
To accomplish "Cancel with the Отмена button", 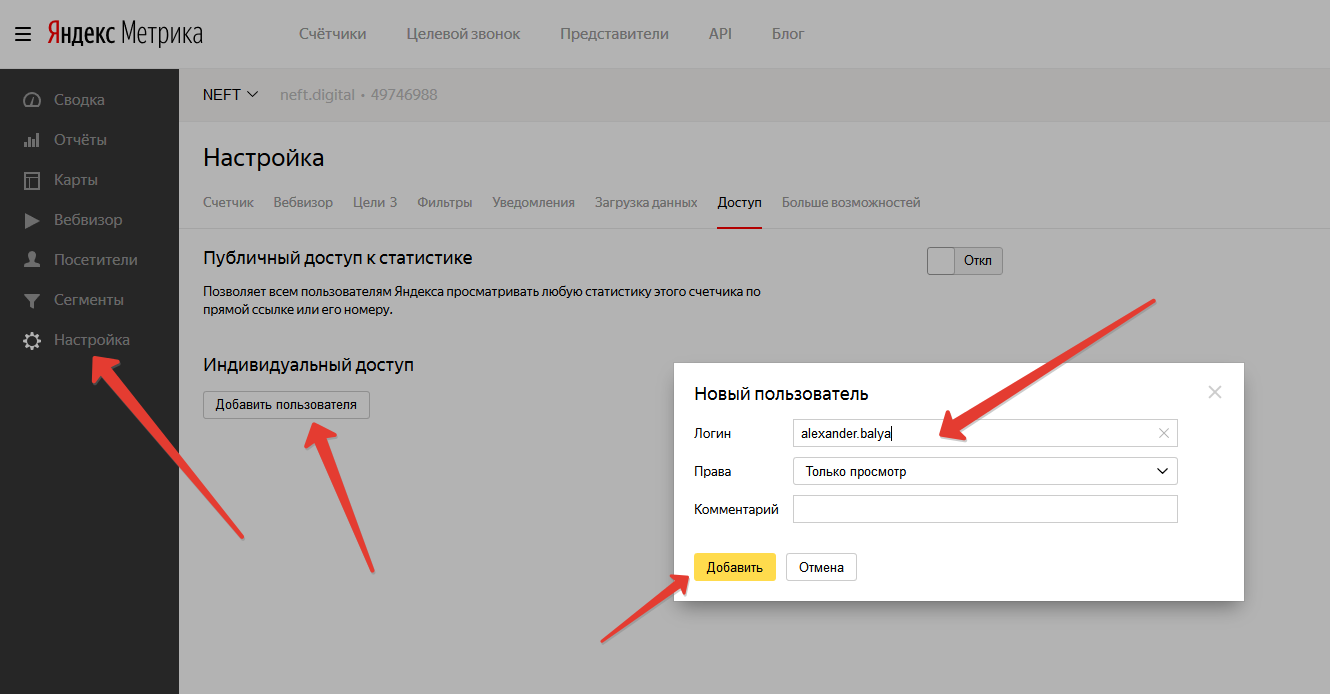I will (x=821, y=567).
